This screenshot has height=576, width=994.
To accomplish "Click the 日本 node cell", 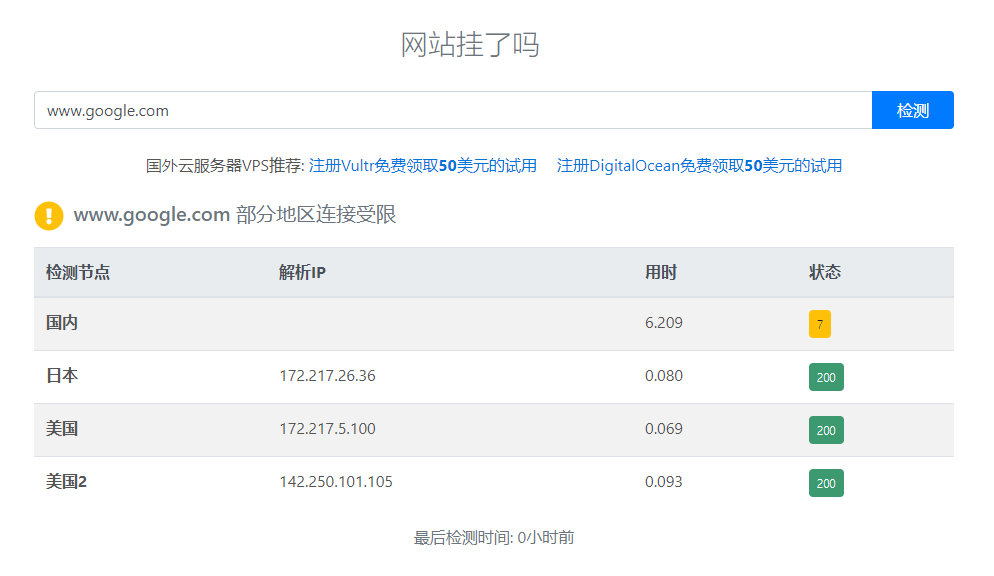I will coord(62,376).
